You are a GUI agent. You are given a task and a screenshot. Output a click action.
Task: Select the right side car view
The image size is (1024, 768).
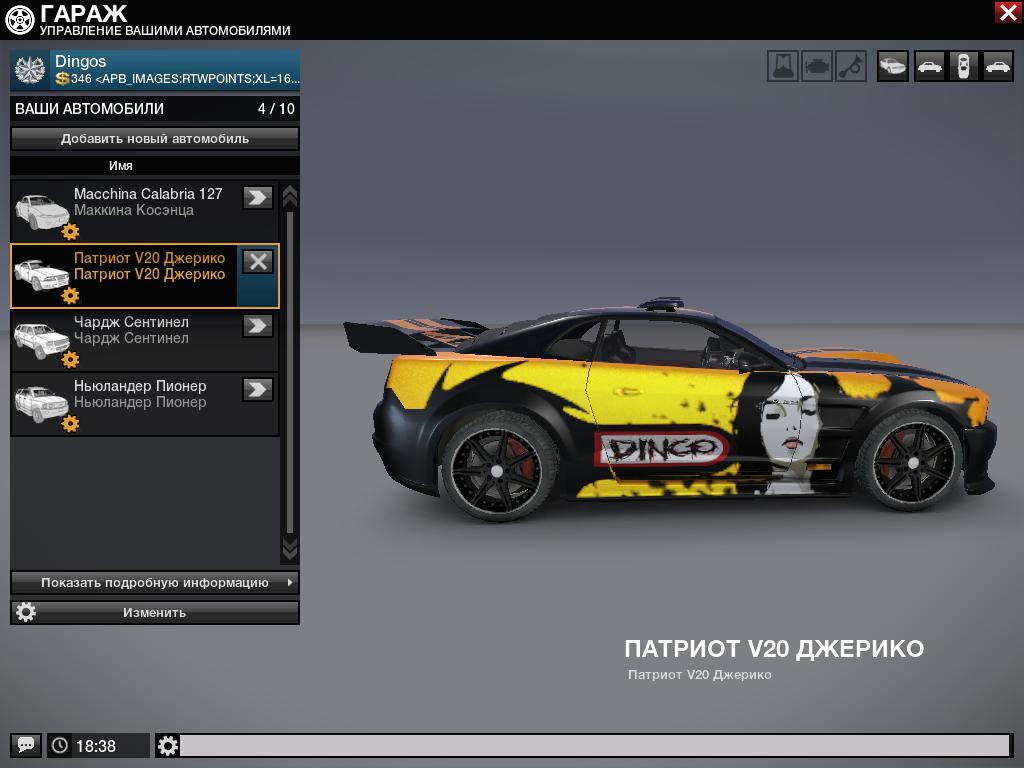997,66
